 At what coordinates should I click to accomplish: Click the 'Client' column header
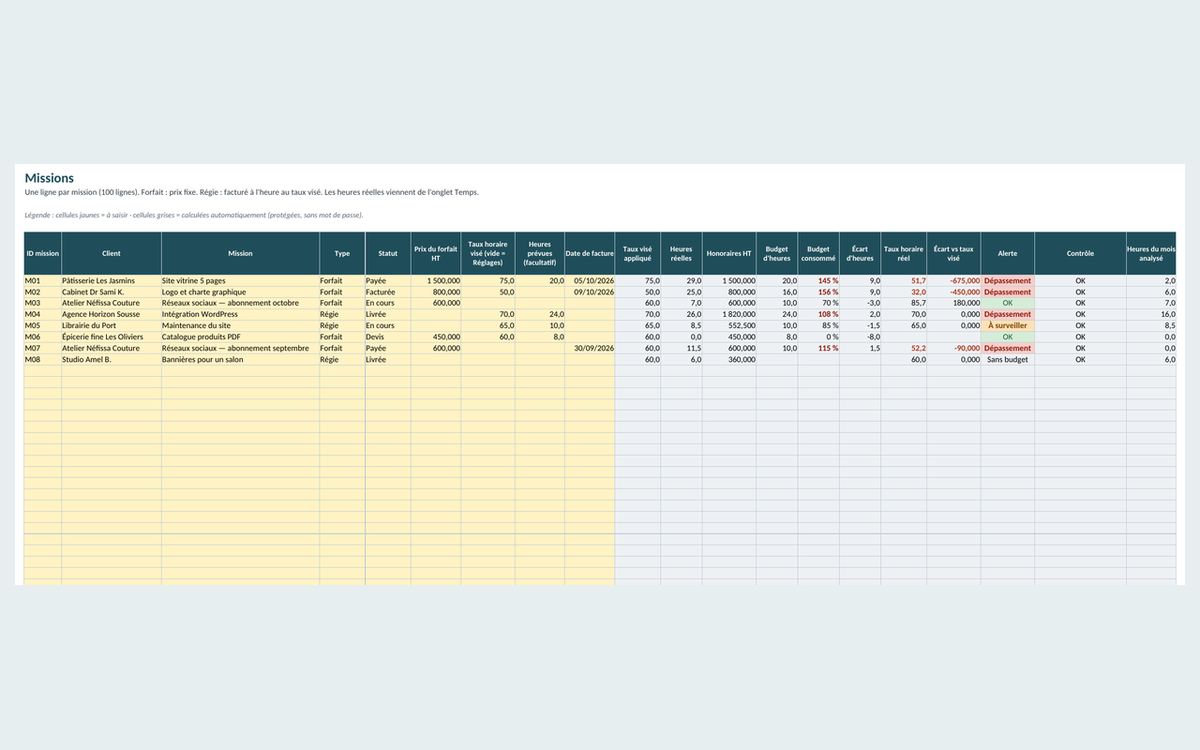(111, 254)
